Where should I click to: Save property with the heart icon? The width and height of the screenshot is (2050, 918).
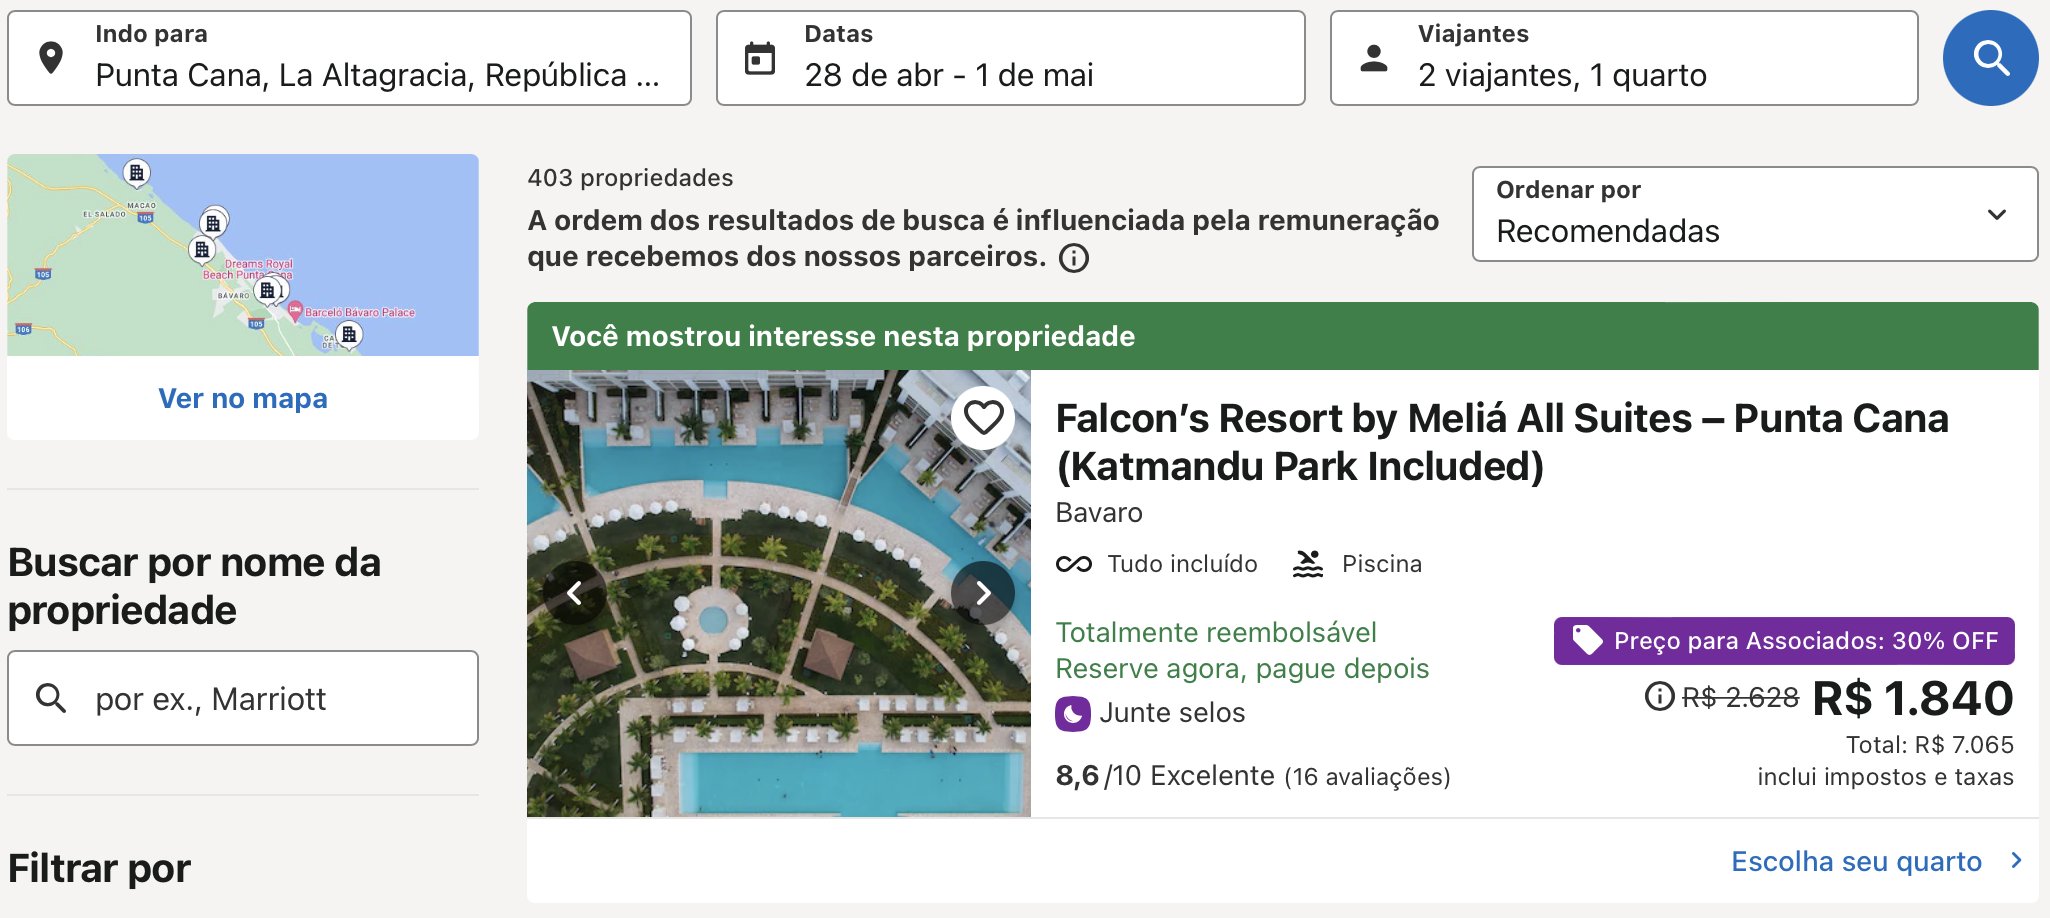[x=983, y=417]
